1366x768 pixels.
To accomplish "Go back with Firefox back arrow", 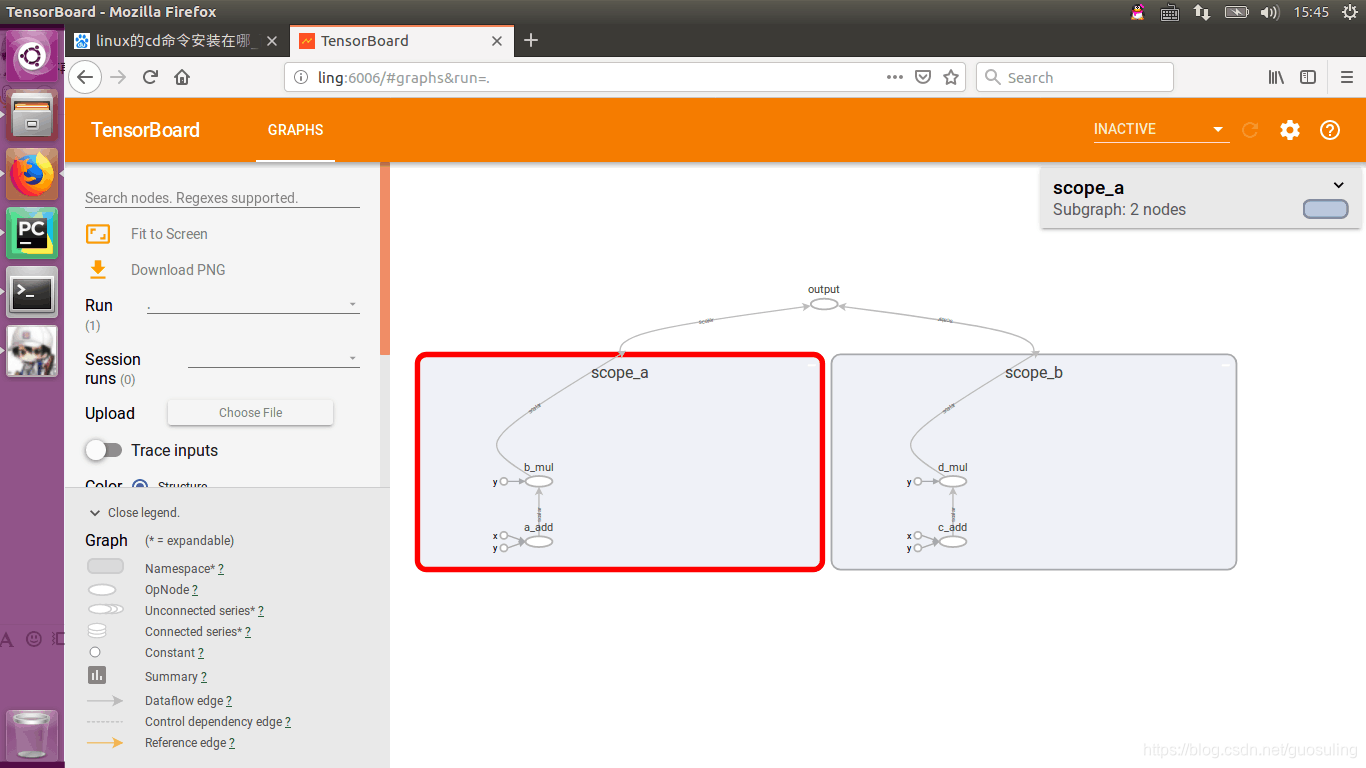I will [x=85, y=77].
